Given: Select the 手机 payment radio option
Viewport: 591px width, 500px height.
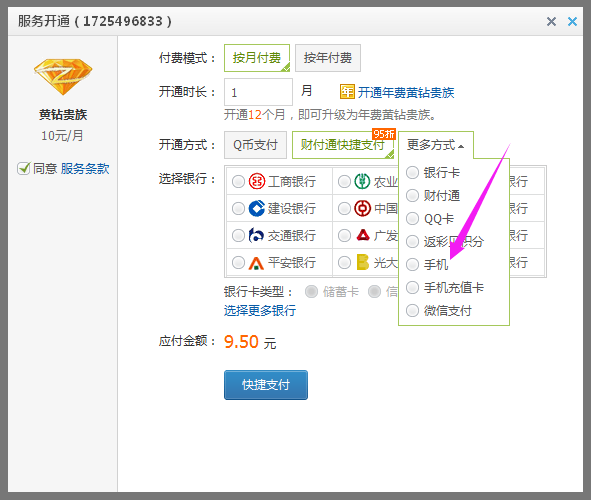Looking at the screenshot, I should pyautogui.click(x=412, y=265).
